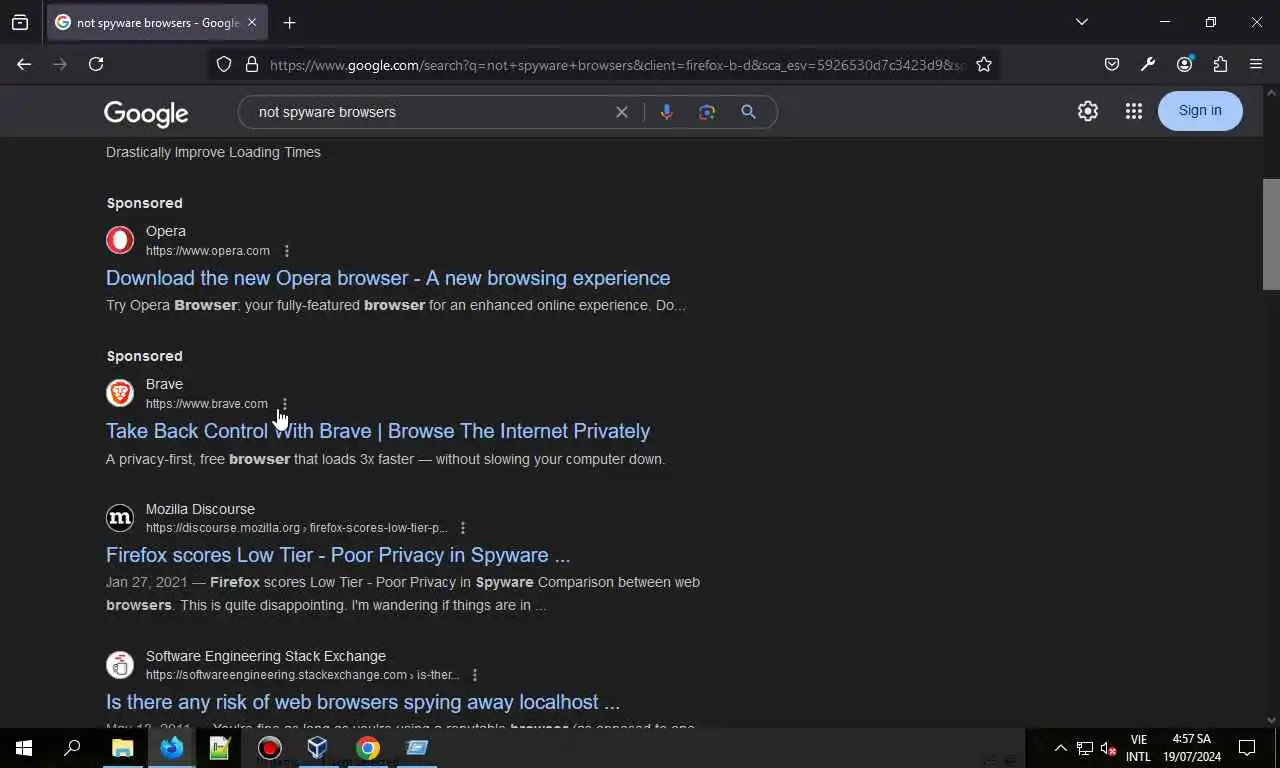Select the 'not spyware browsers' tab
This screenshot has width=1280, height=768.
coord(157,22)
